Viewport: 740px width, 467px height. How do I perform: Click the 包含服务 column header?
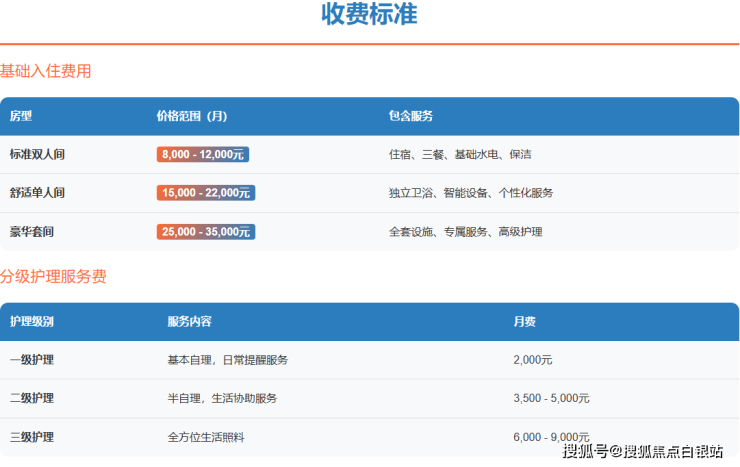(410, 116)
